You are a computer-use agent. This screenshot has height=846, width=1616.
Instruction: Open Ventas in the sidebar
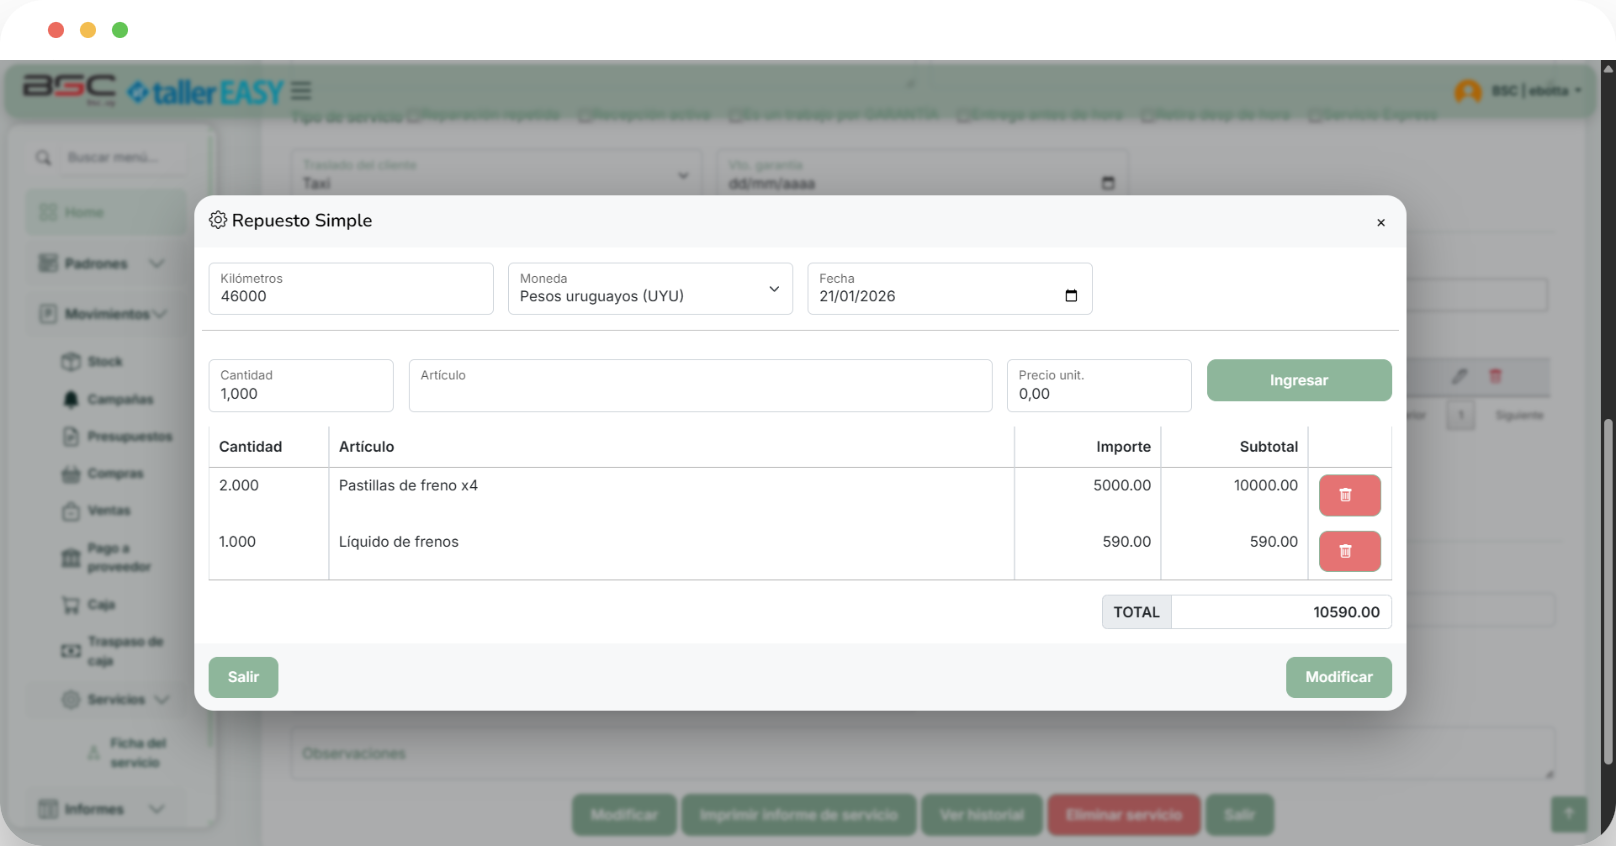point(97,511)
